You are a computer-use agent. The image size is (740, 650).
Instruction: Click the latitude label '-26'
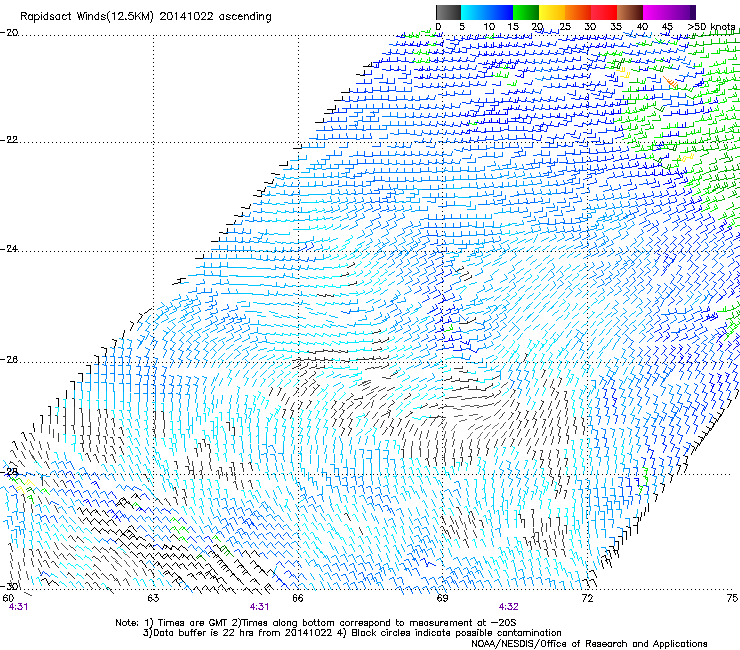click(9, 360)
